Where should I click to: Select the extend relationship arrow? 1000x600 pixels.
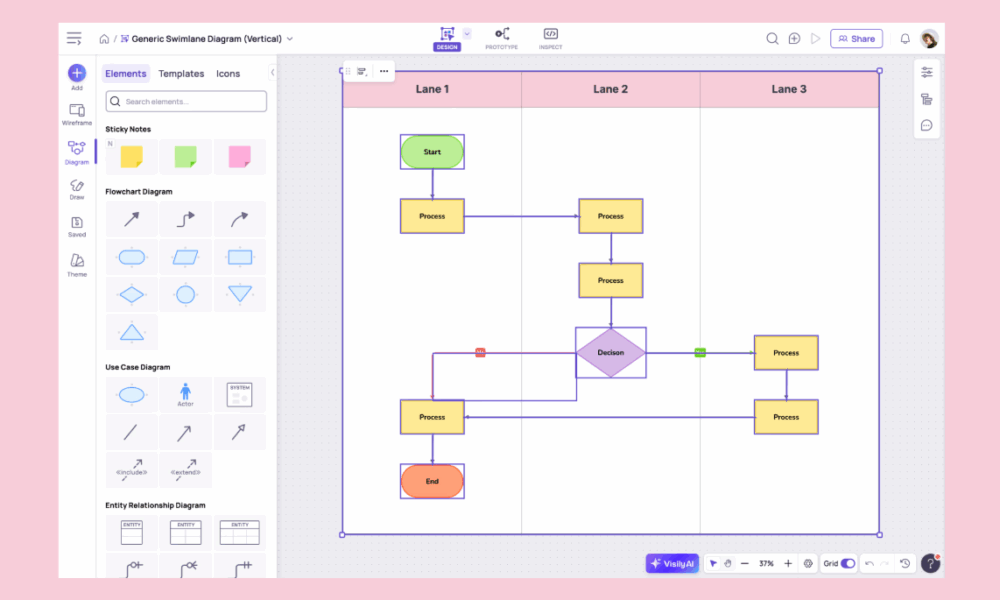tap(186, 470)
